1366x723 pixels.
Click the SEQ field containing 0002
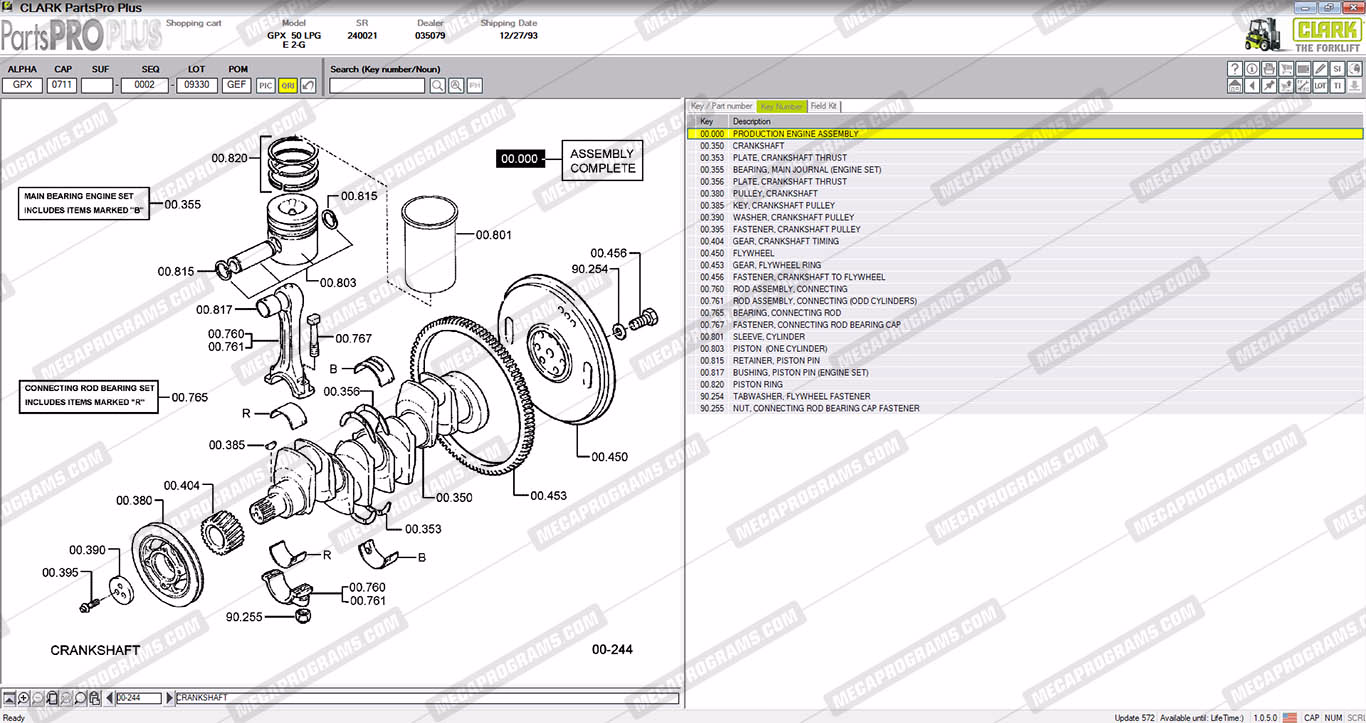pos(146,85)
